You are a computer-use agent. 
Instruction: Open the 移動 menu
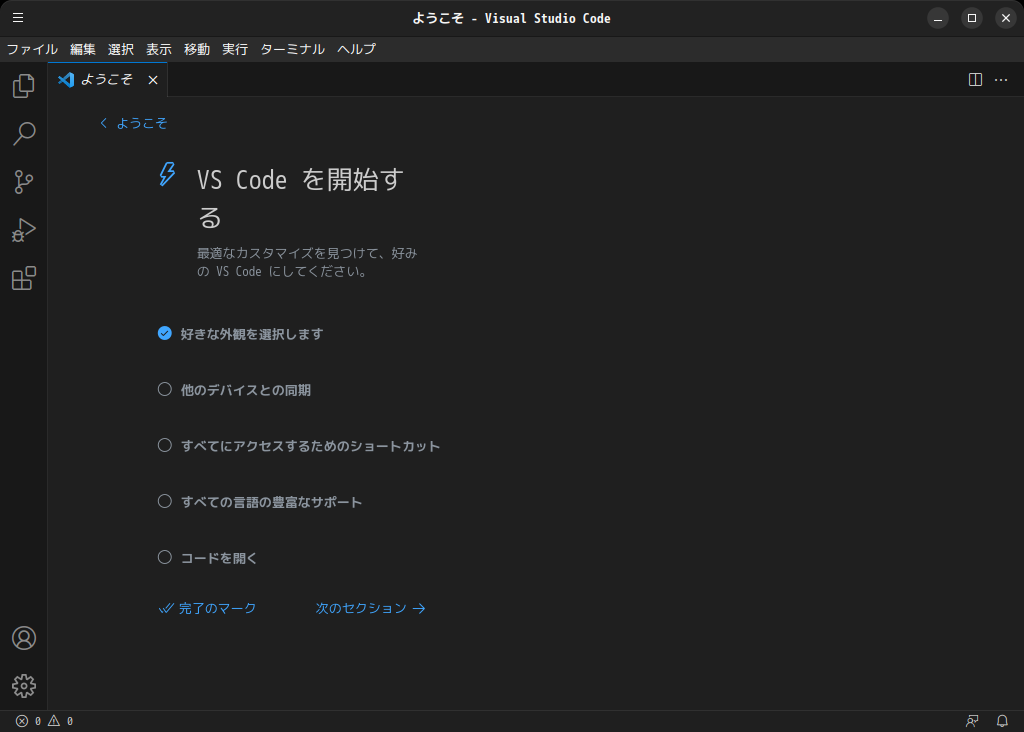[197, 49]
